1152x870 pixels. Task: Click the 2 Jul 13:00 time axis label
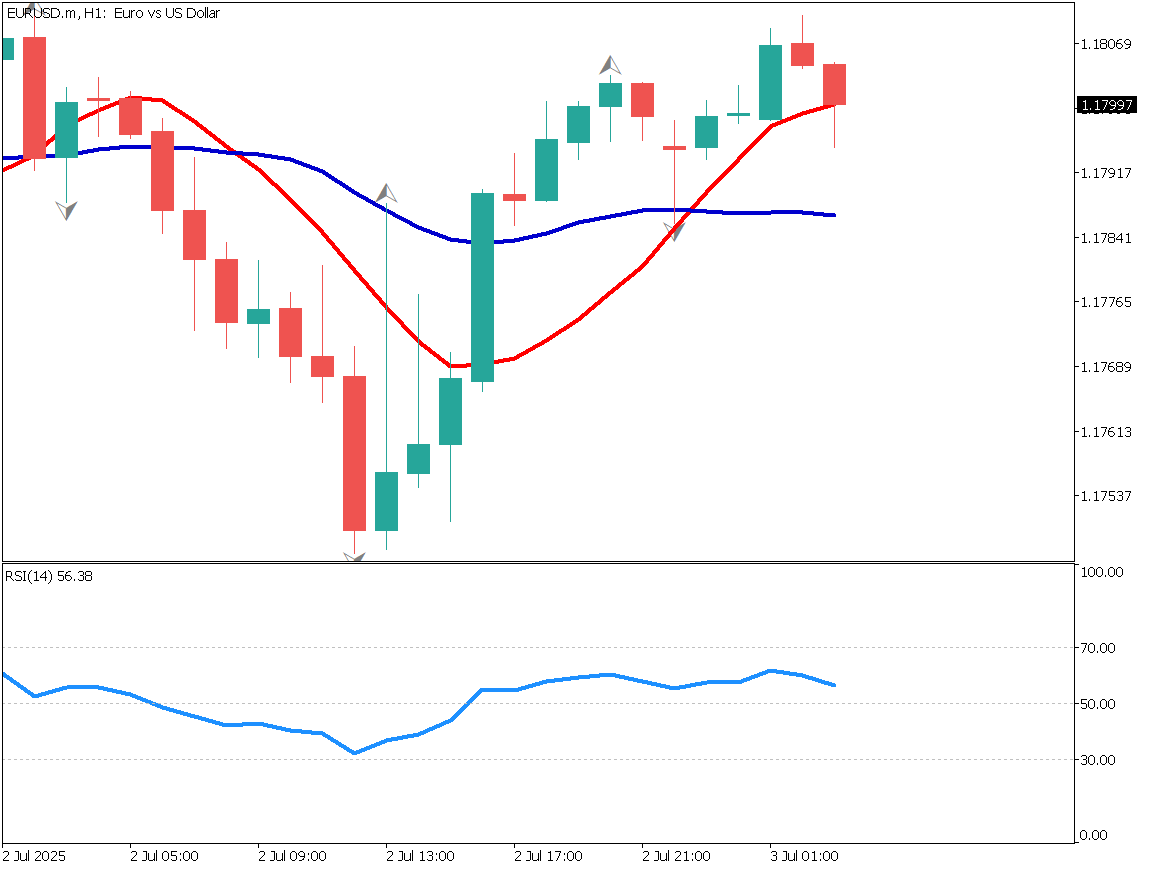click(x=420, y=856)
